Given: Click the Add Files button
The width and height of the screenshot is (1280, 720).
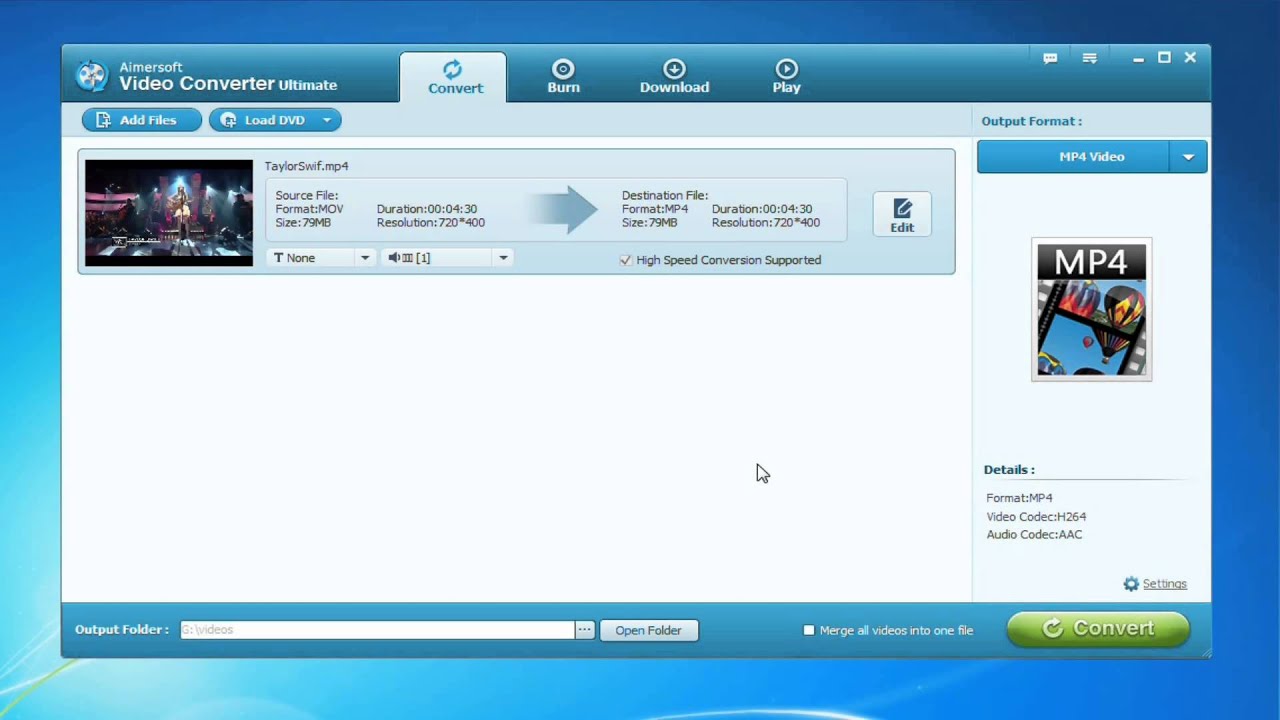Looking at the screenshot, I should coord(142,120).
